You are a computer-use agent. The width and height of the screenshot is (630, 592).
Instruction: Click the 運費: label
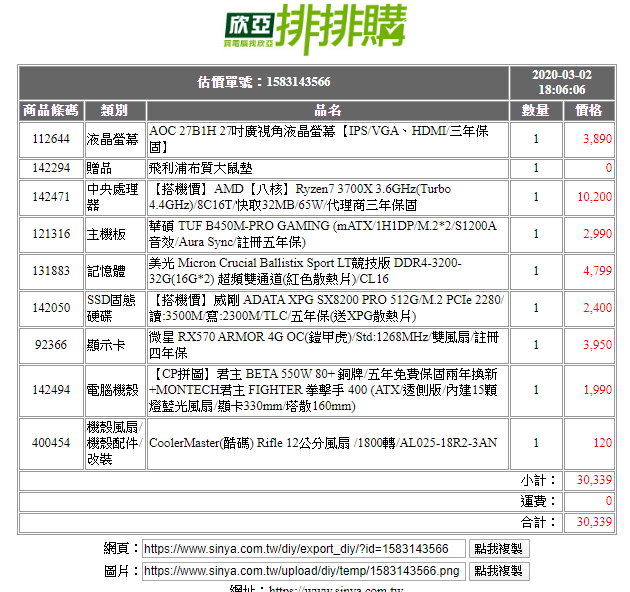(538, 501)
